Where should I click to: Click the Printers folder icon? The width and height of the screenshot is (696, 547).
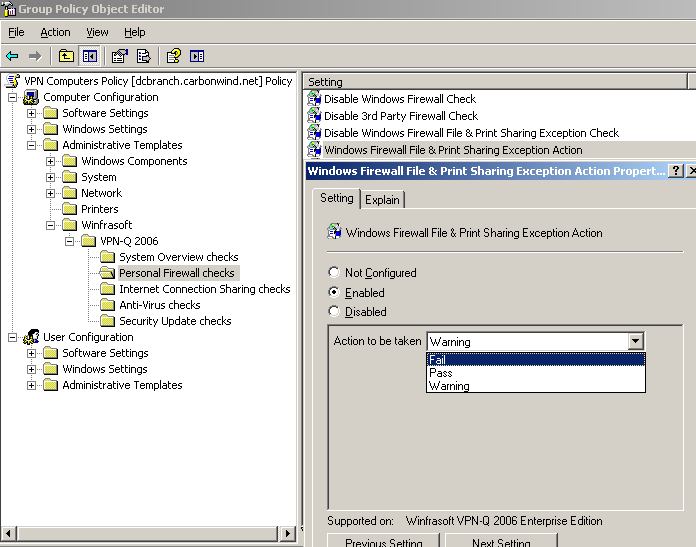pyautogui.click(x=69, y=209)
